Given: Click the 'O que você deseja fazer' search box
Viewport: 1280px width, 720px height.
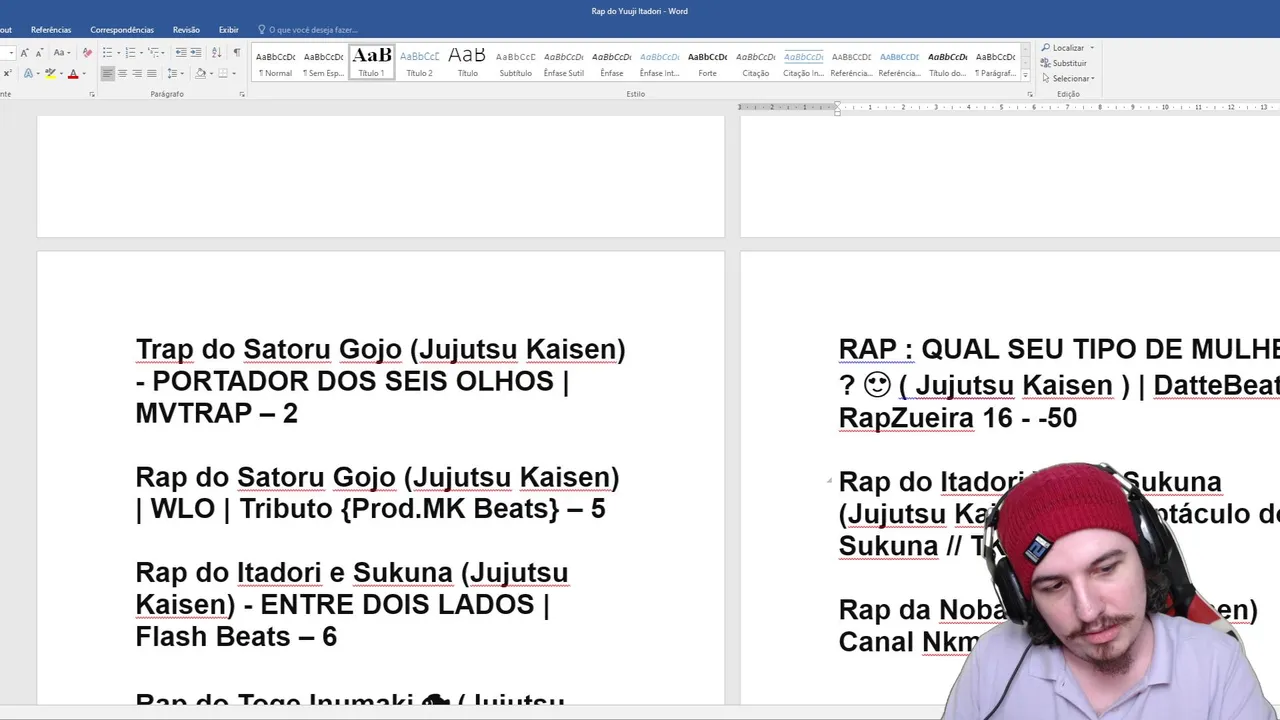Looking at the screenshot, I should (308, 30).
